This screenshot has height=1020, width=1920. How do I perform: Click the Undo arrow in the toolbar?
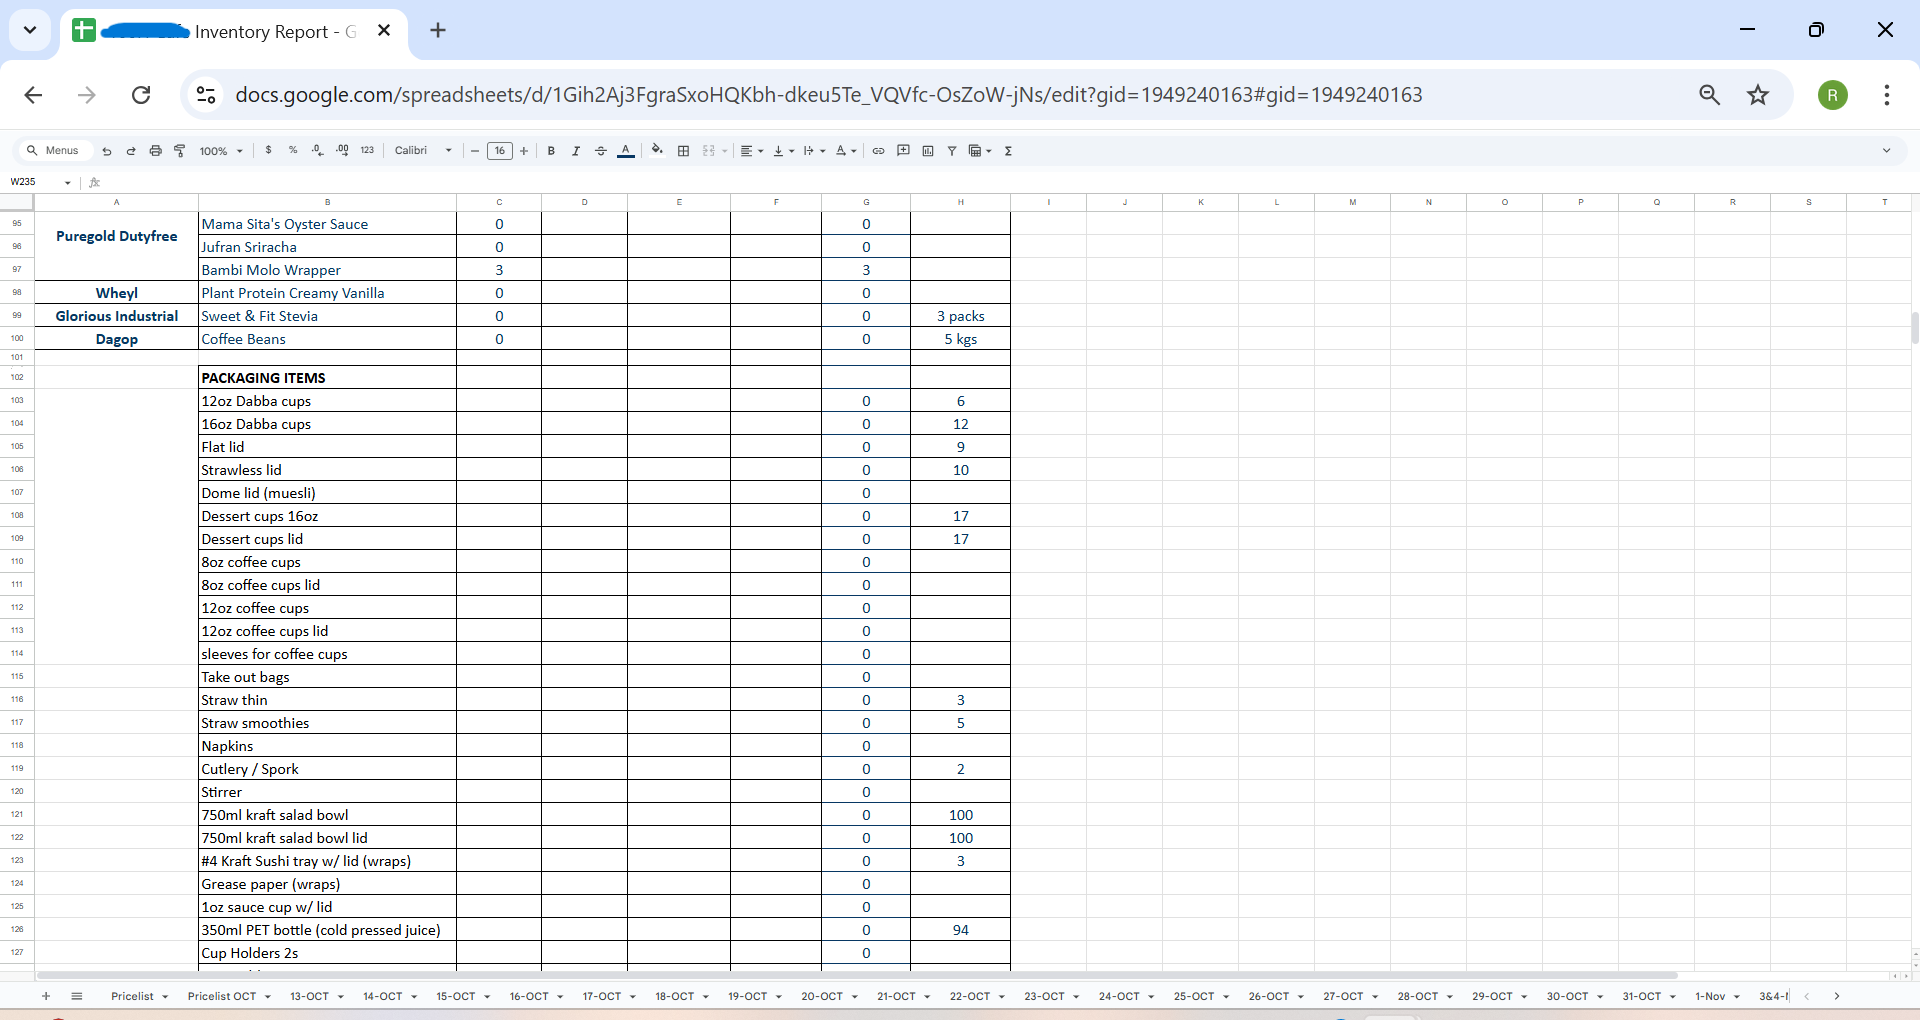pos(107,151)
